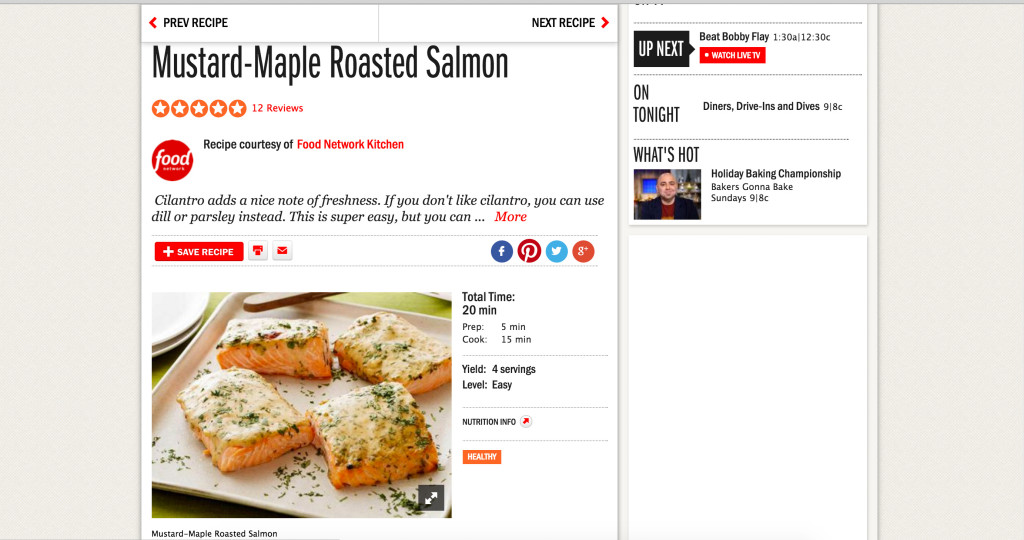
Task: Open Diners, Drive-Ins and Dives link
Action: 761,106
